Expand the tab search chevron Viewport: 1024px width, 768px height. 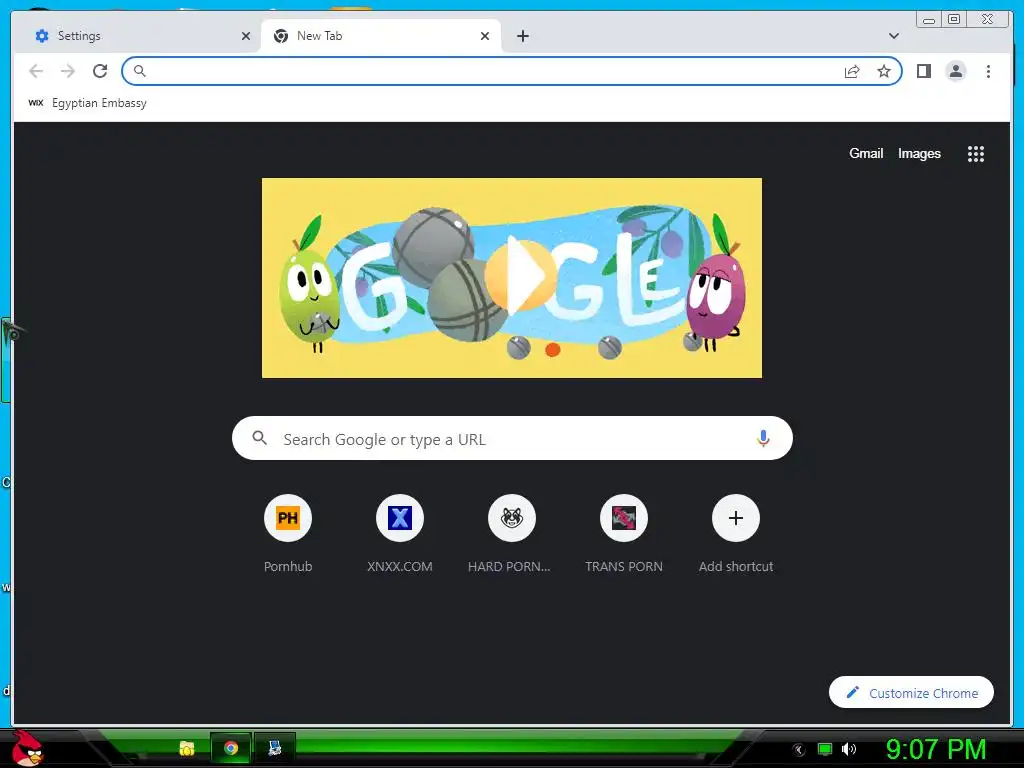[x=893, y=36]
